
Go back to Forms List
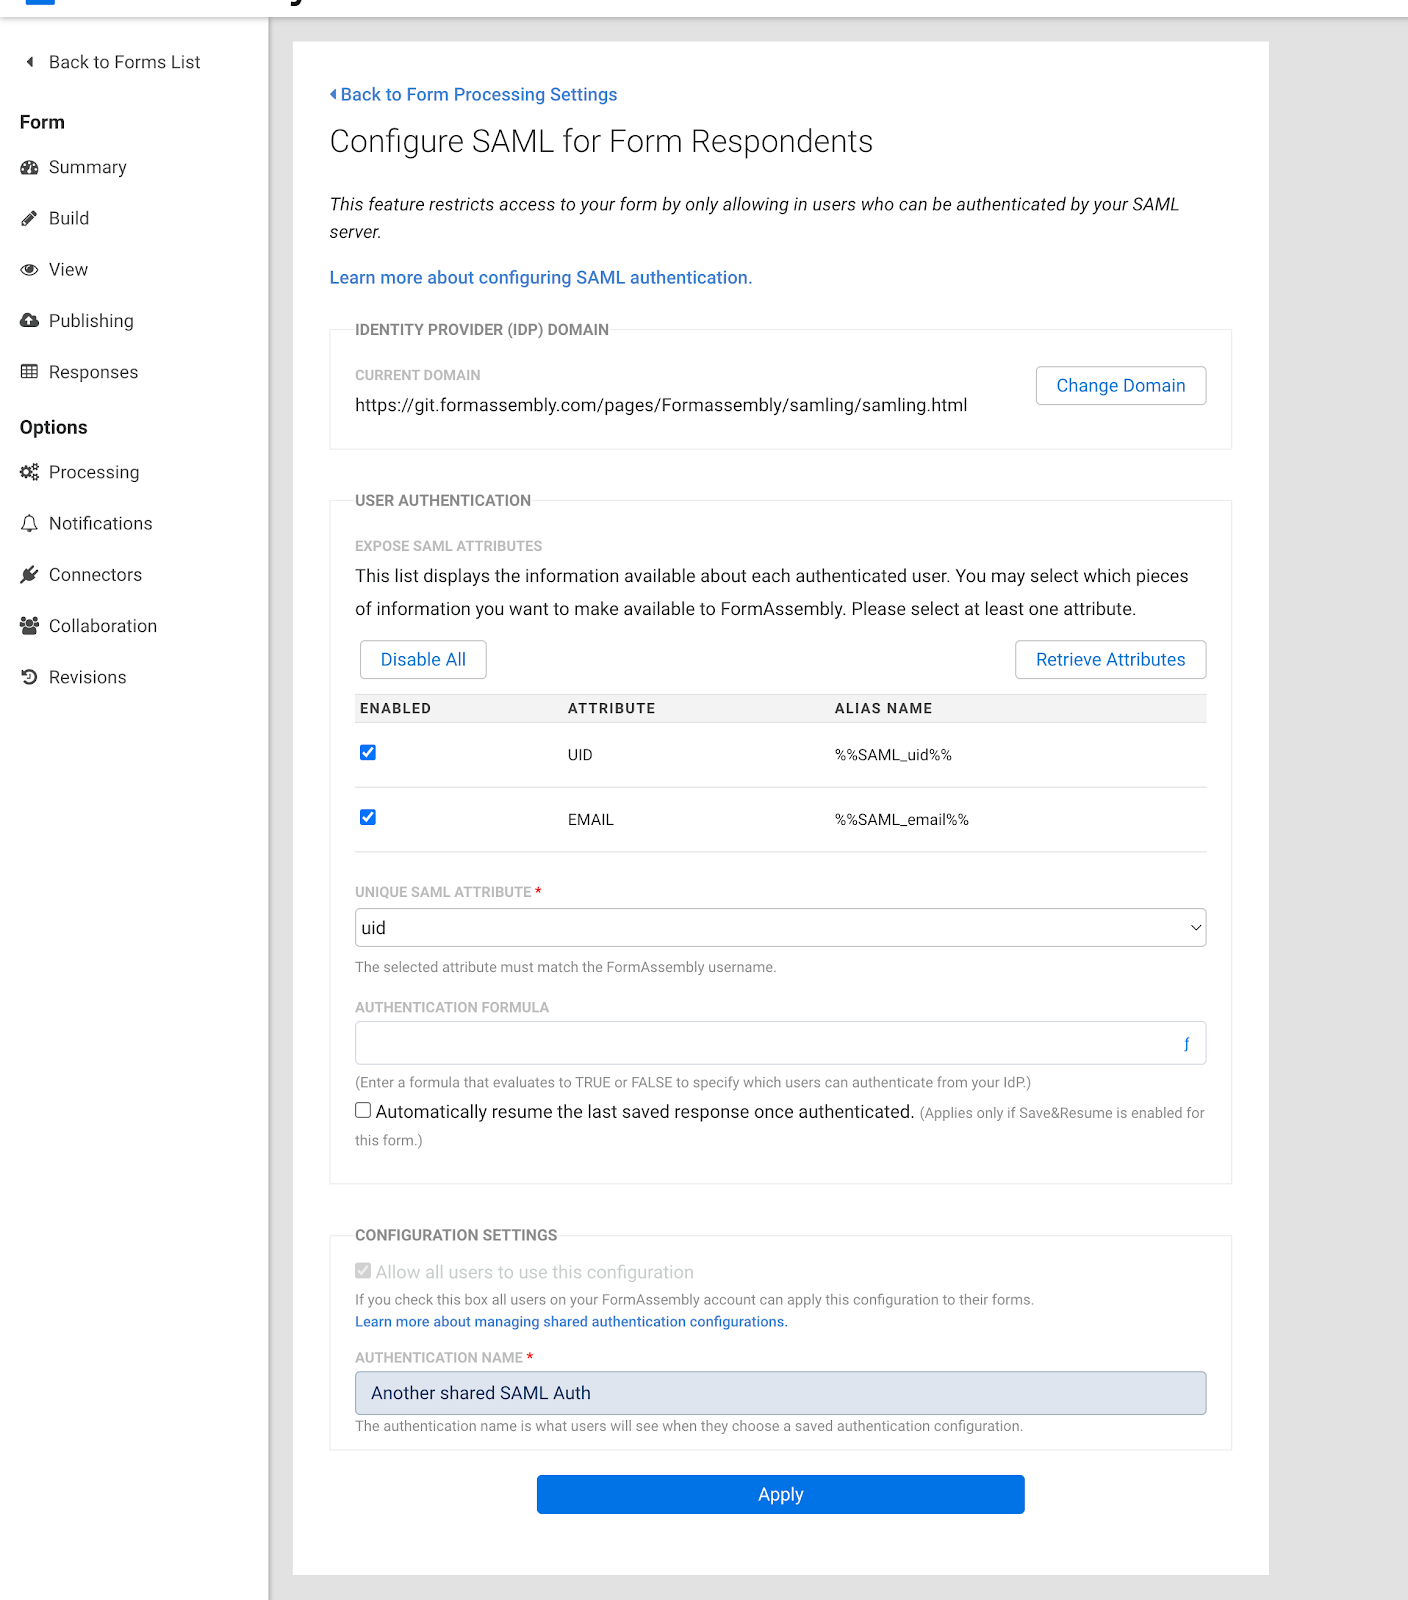[124, 62]
